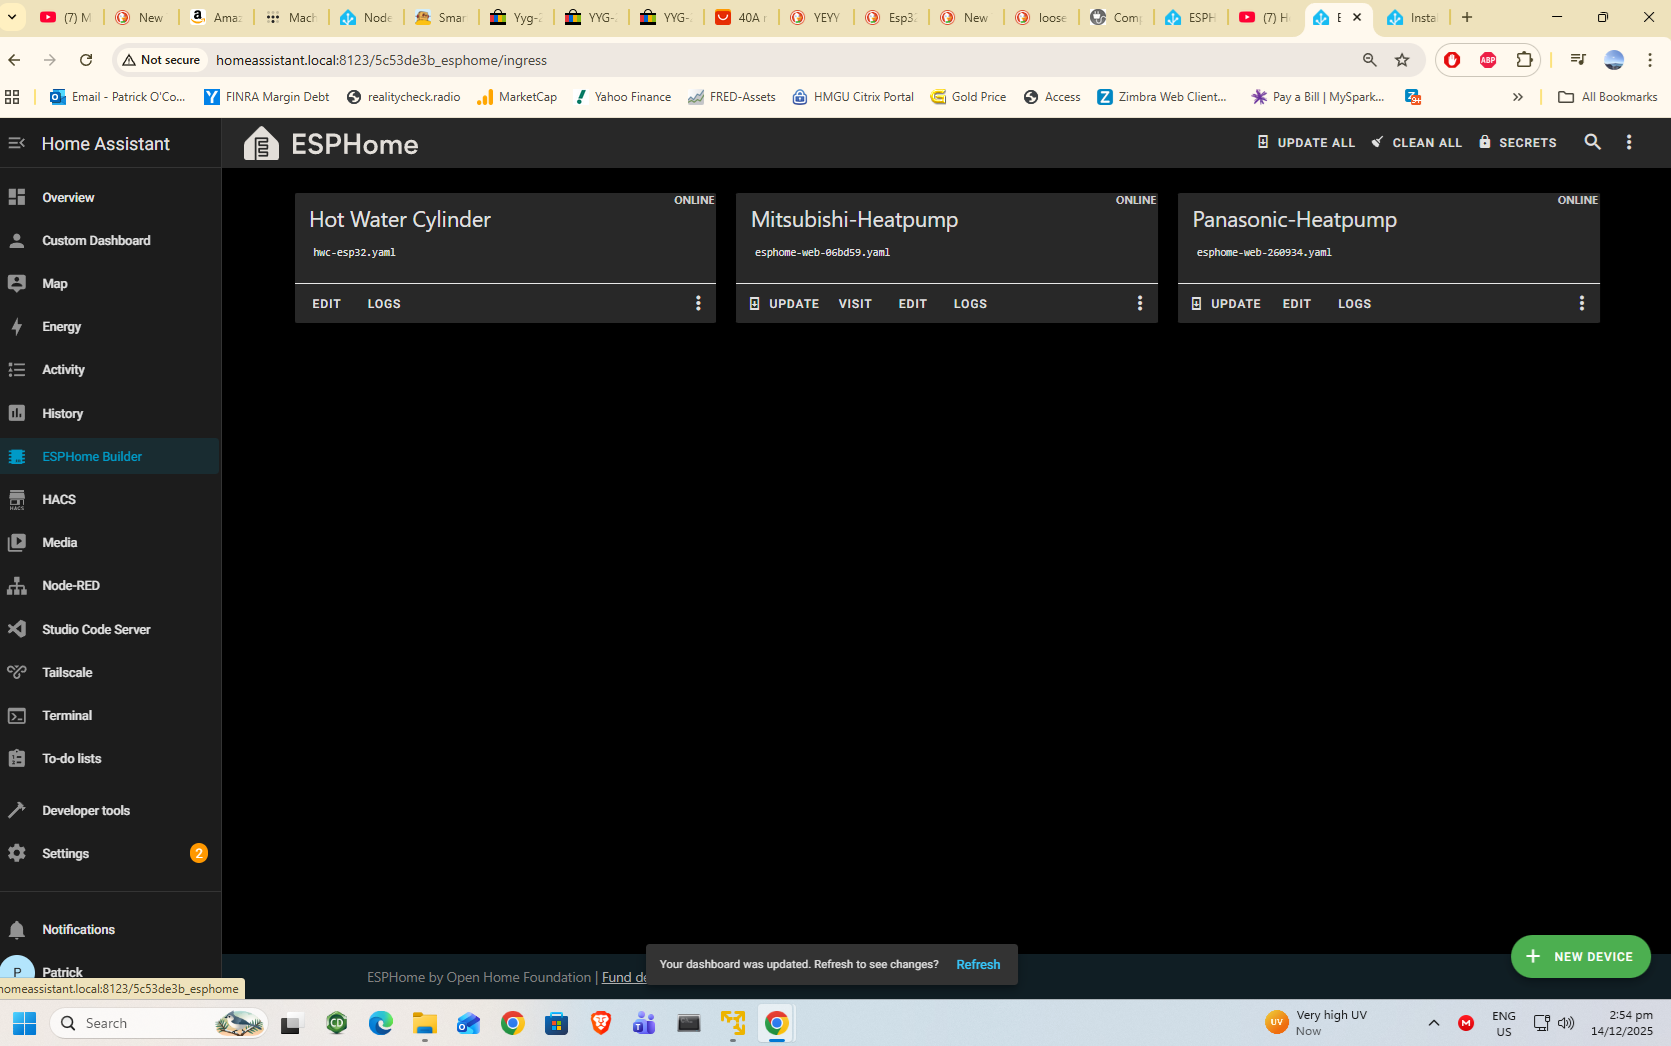Open the Chrome three-dot menu
The width and height of the screenshot is (1671, 1046).
coord(1650,60)
